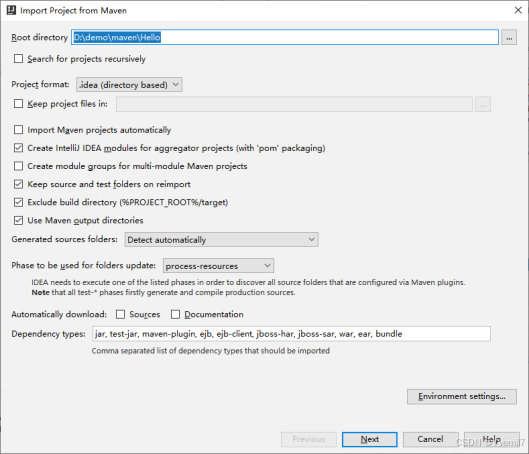Click the Cancel button
The height and width of the screenshot is (454, 529).
click(430, 439)
